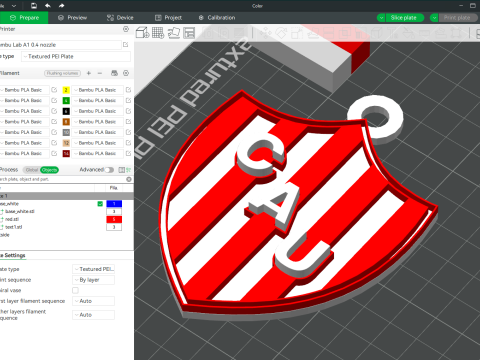This screenshot has height=360, width=480.
Task: Click the green filament 4 color swatch
Action: (x=66, y=100)
